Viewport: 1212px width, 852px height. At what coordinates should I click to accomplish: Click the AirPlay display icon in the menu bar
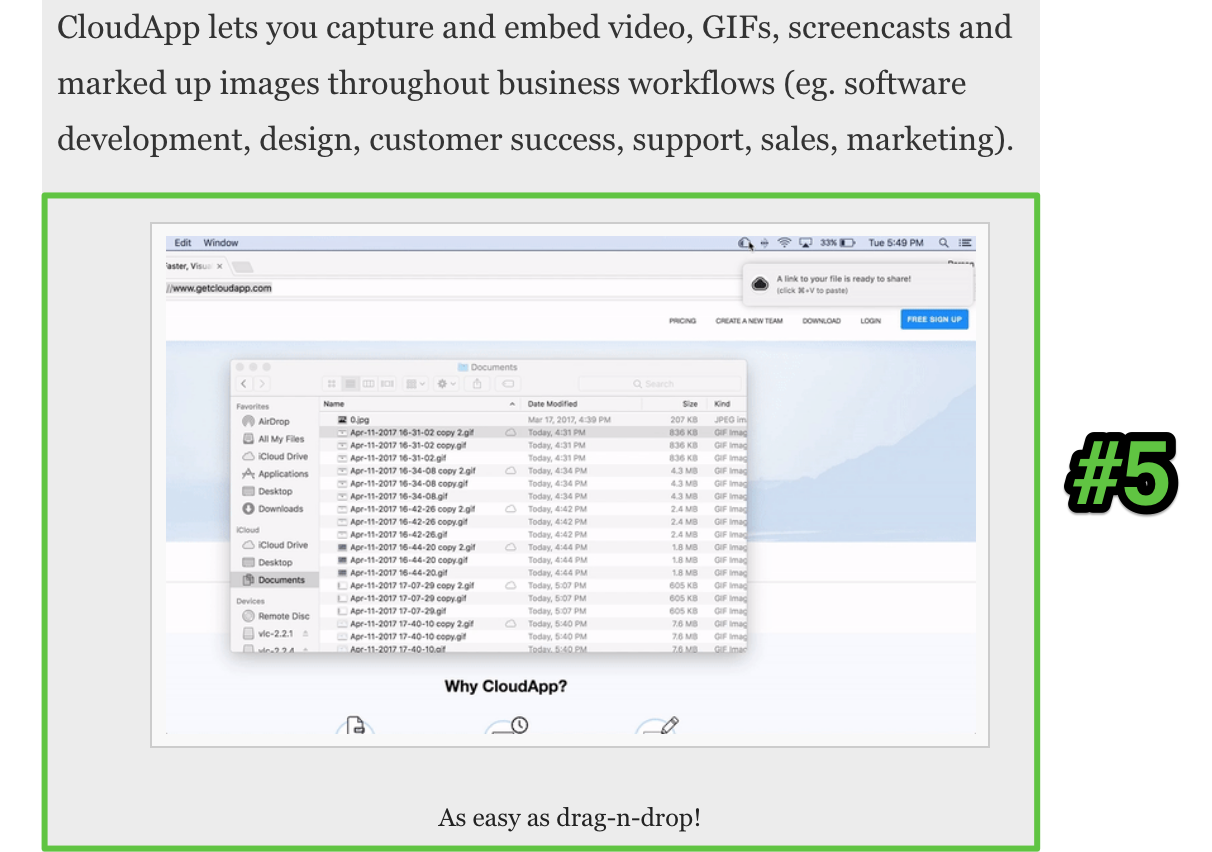tap(805, 243)
